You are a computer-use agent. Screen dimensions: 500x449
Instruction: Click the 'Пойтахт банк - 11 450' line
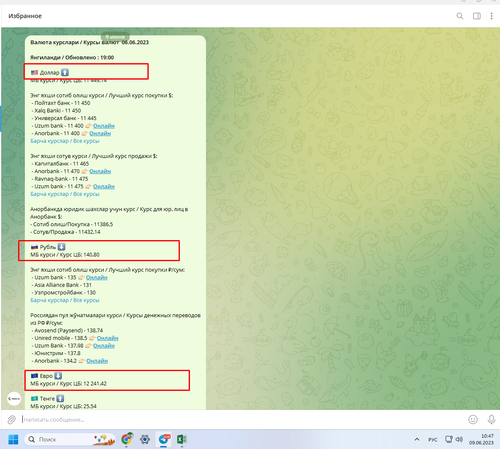tap(60, 103)
